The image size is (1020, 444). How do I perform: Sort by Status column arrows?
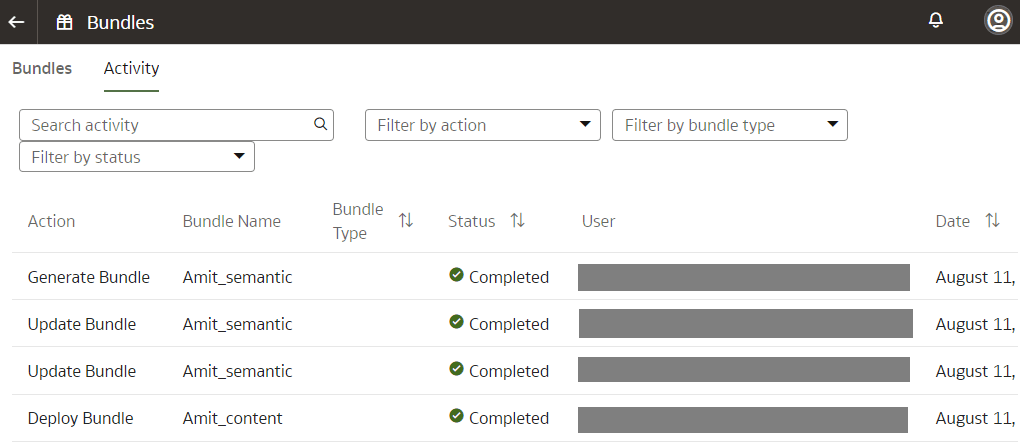[518, 221]
